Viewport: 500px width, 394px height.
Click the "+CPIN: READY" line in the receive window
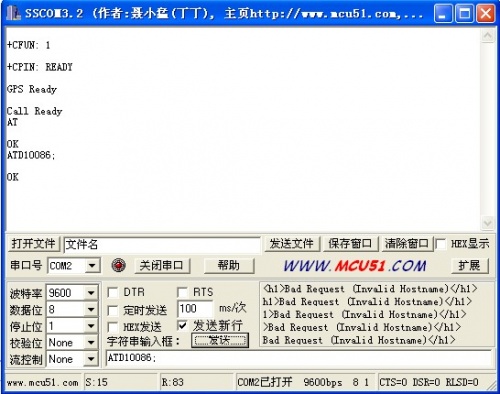pyautogui.click(x=40, y=67)
